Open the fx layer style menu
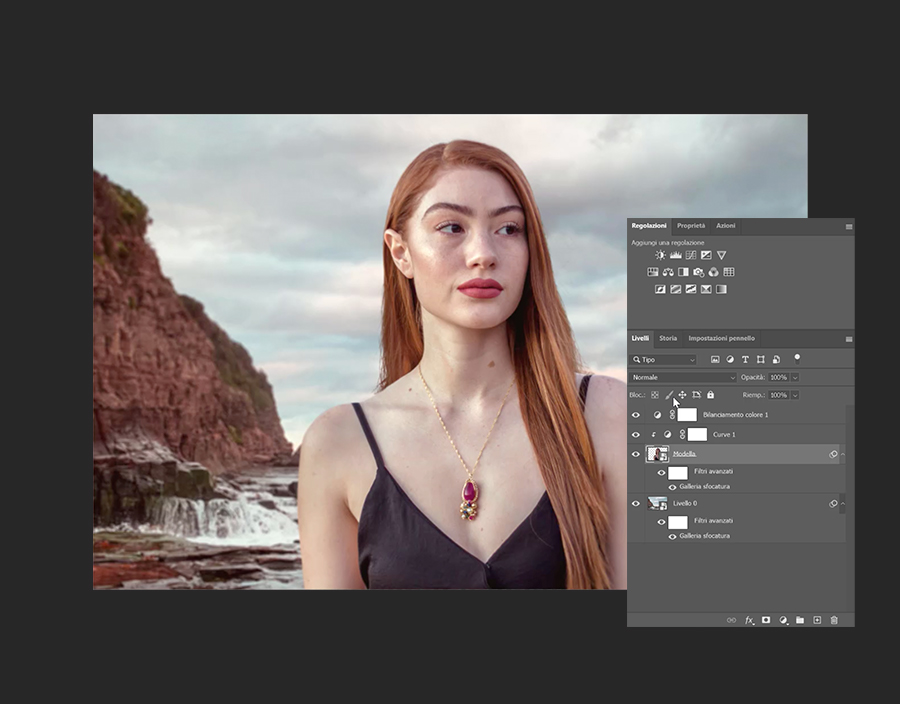Screen dimensions: 900x704 pos(749,620)
